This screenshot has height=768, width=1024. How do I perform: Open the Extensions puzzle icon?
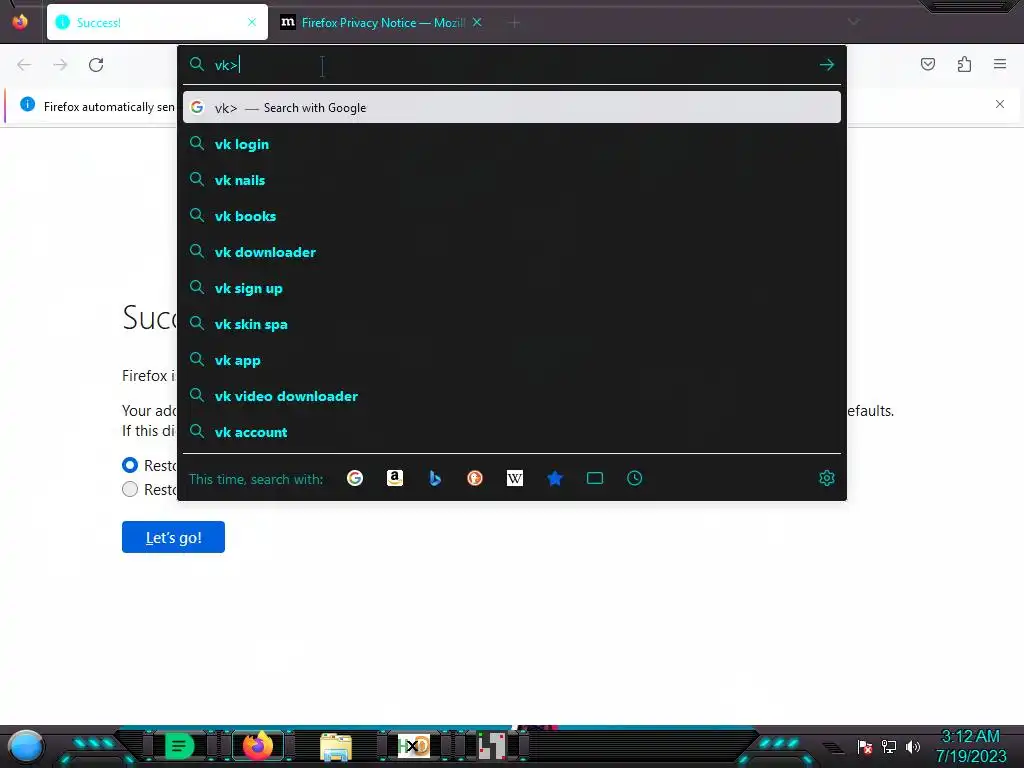click(x=964, y=64)
